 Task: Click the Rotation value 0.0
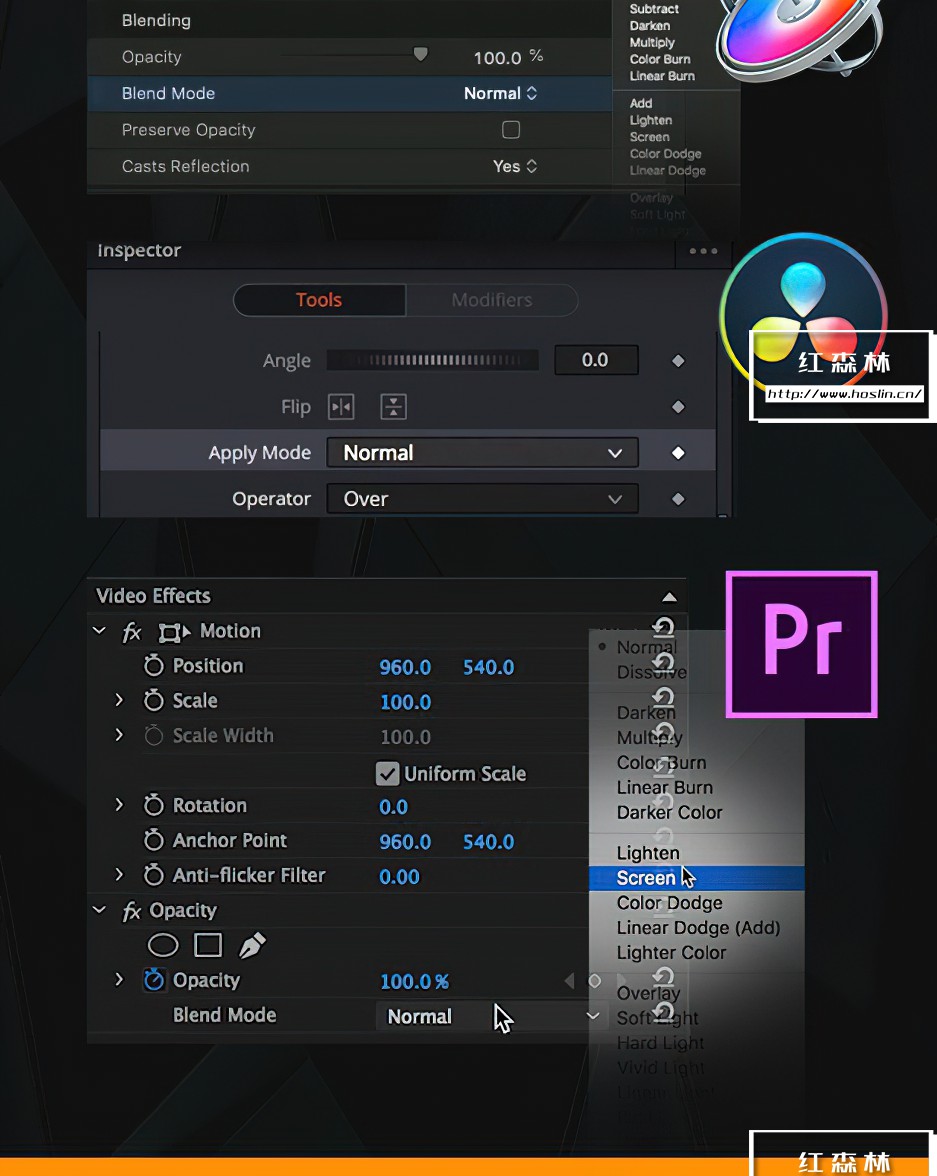pos(393,807)
